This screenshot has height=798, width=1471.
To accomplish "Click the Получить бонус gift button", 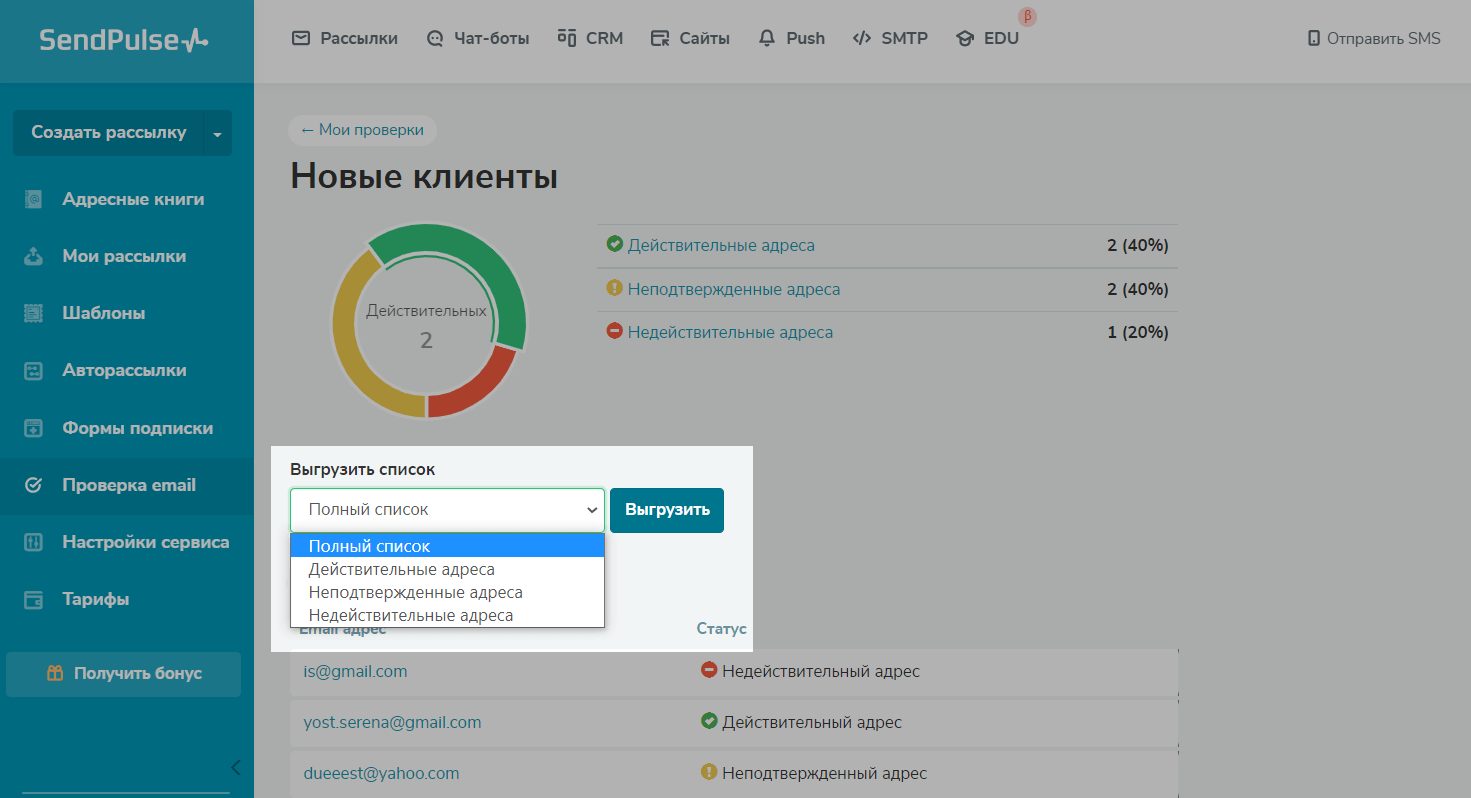I will [124, 674].
